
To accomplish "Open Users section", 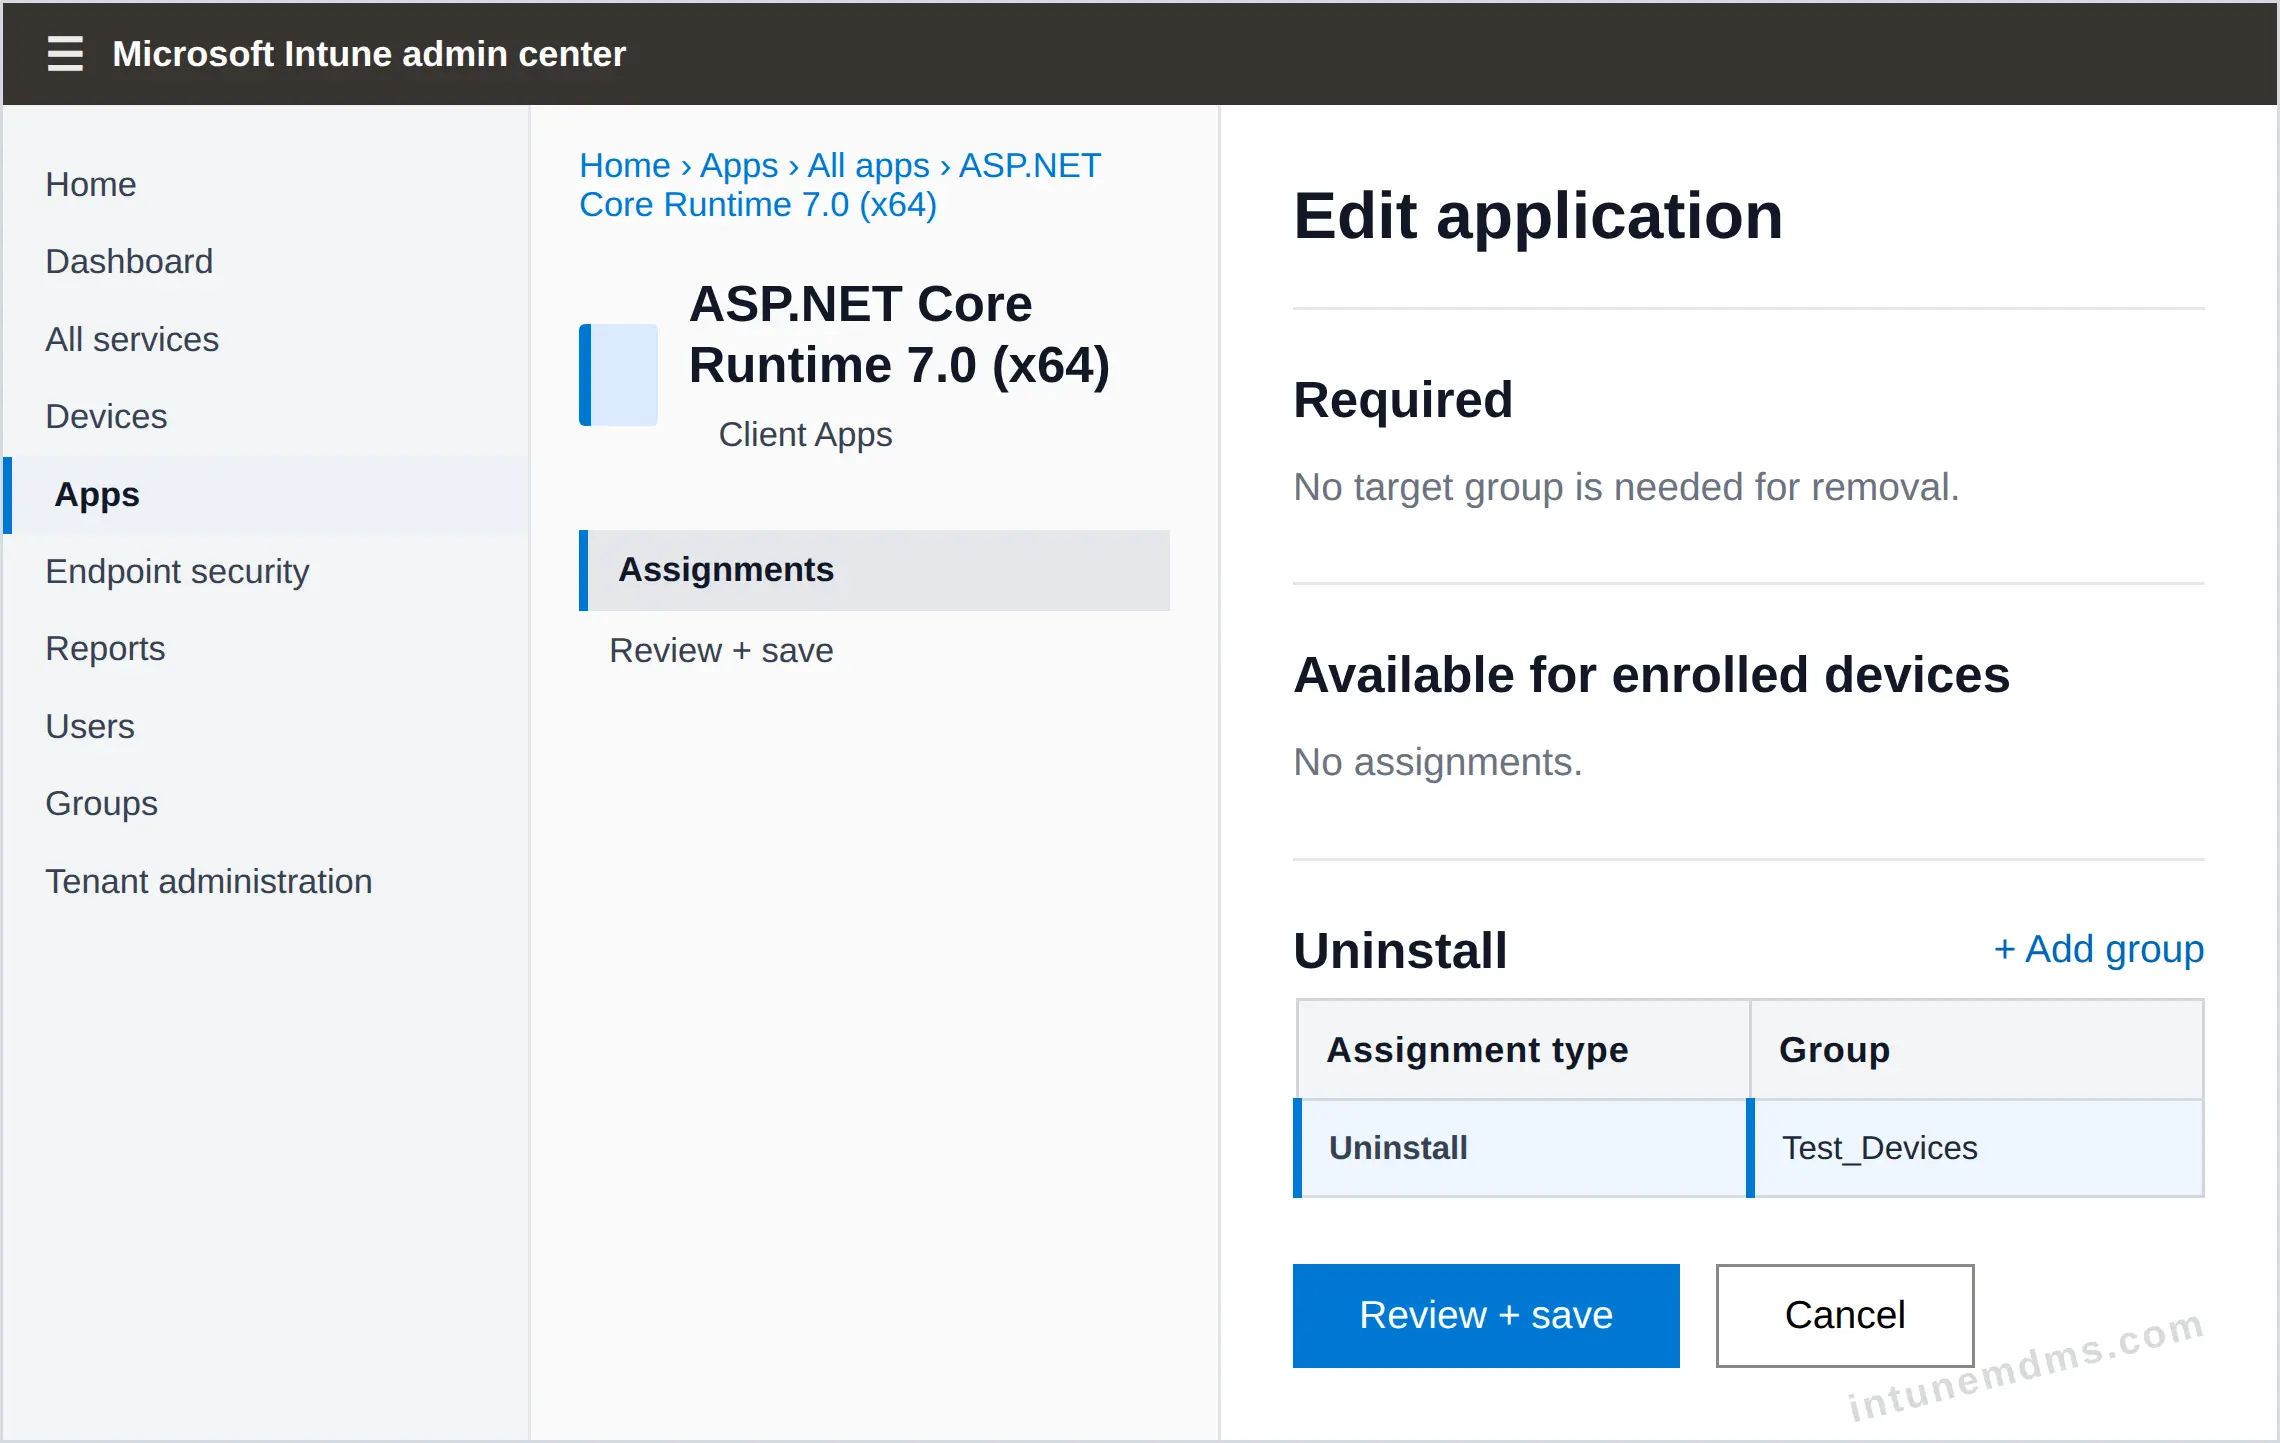I will [x=90, y=727].
